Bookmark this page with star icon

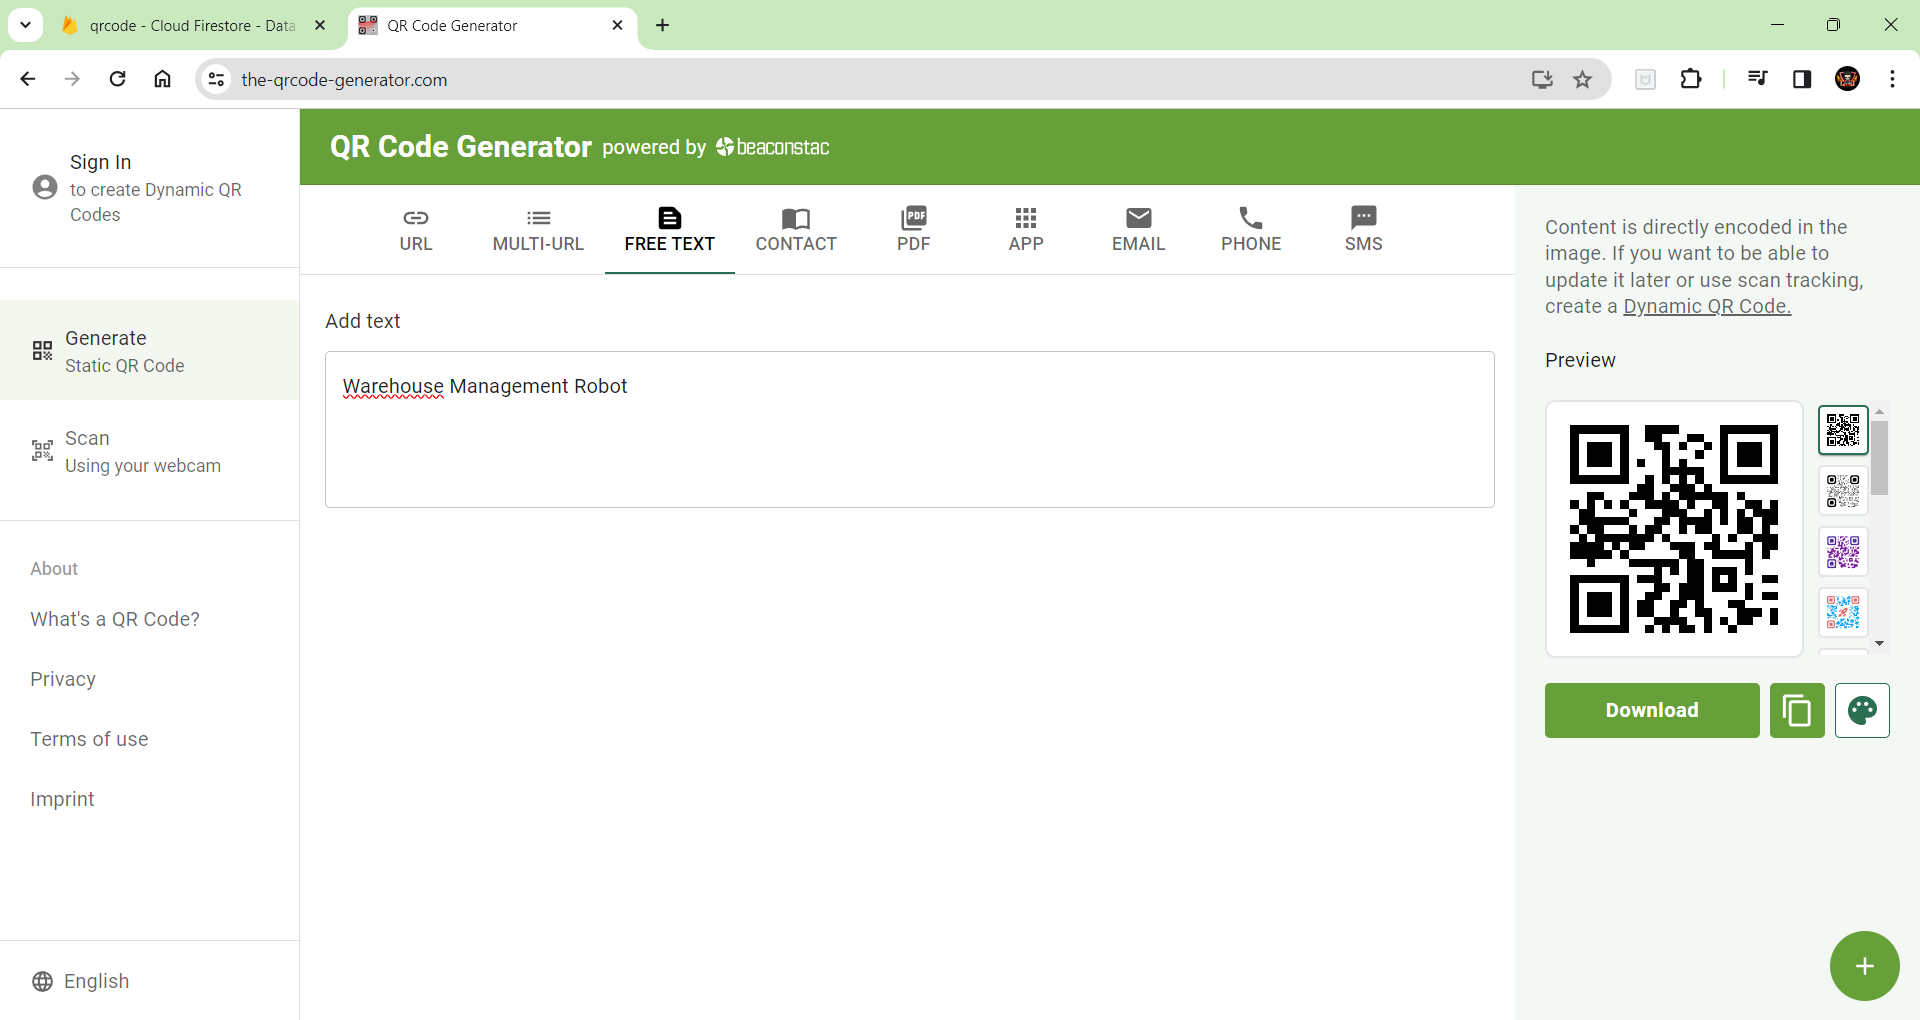pyautogui.click(x=1582, y=79)
